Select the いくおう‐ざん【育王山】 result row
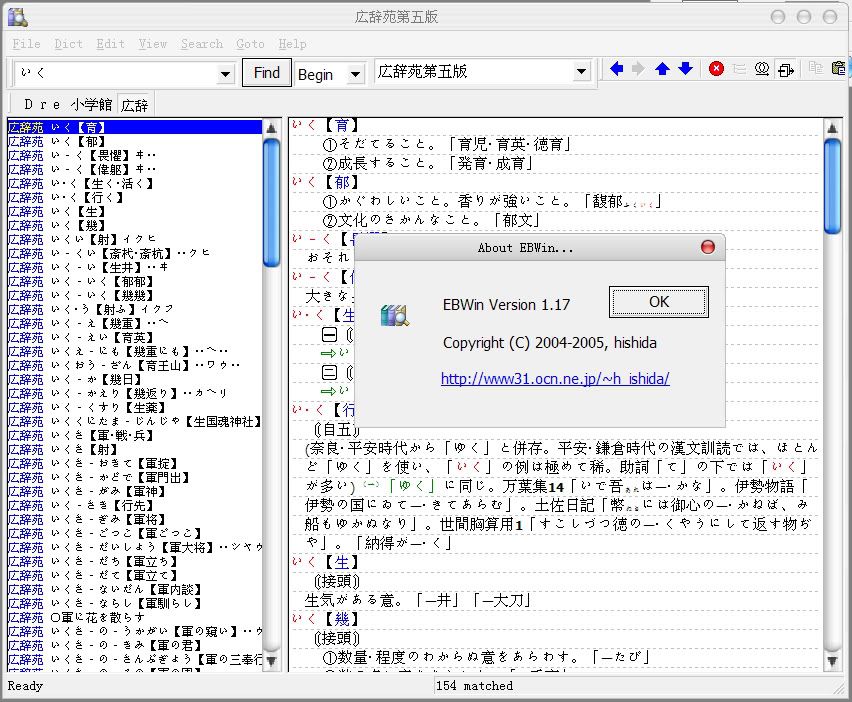Viewport: 852px width, 702px height. tap(135, 365)
